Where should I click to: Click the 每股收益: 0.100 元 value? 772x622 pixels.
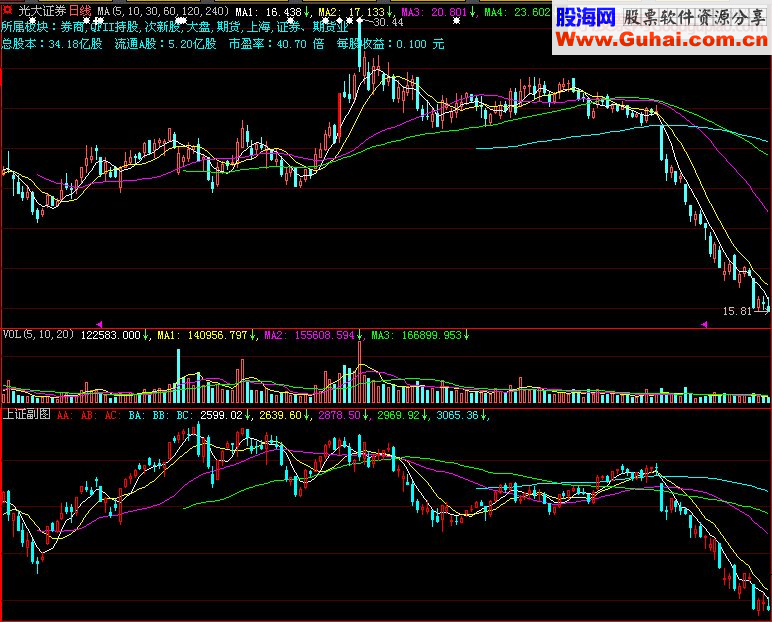pos(390,44)
